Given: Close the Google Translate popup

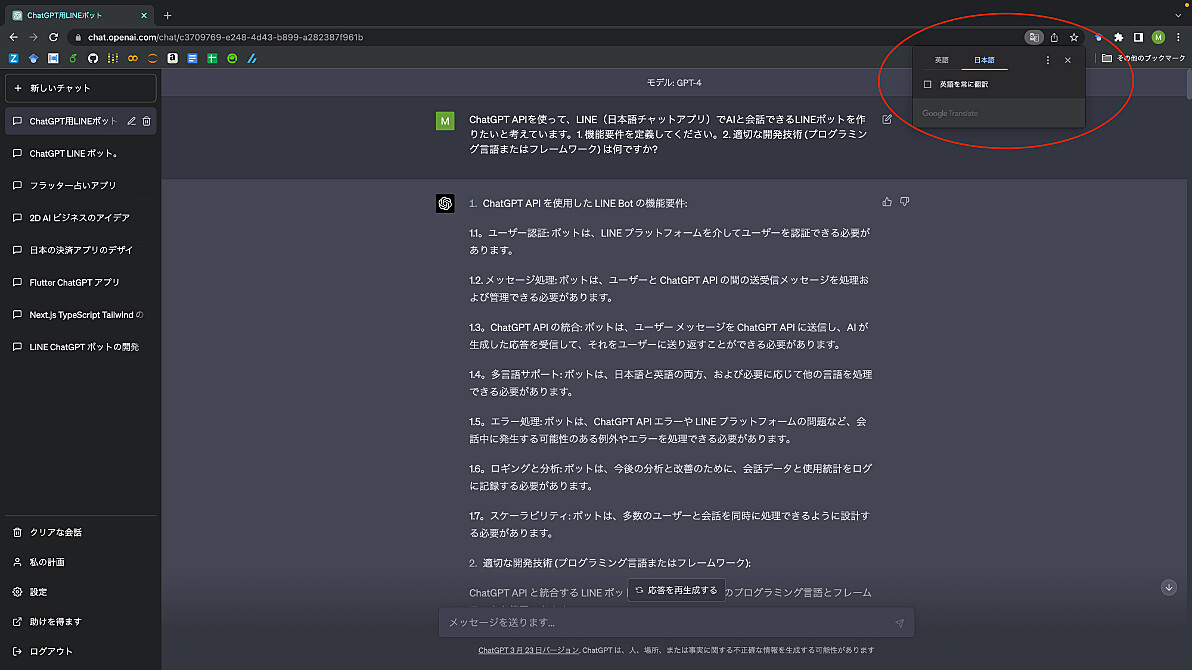Looking at the screenshot, I should 1067,60.
